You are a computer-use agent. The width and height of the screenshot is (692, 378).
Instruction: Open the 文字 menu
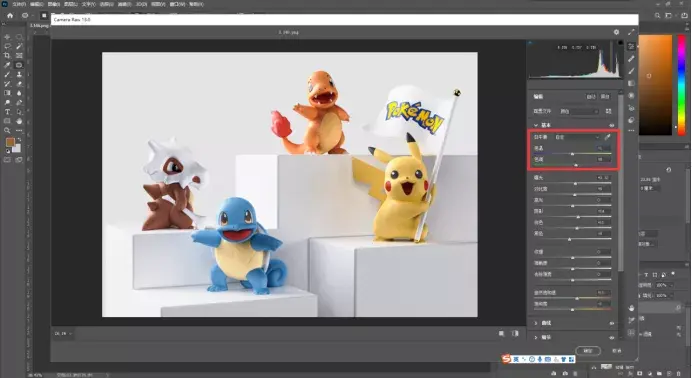[x=89, y=4]
